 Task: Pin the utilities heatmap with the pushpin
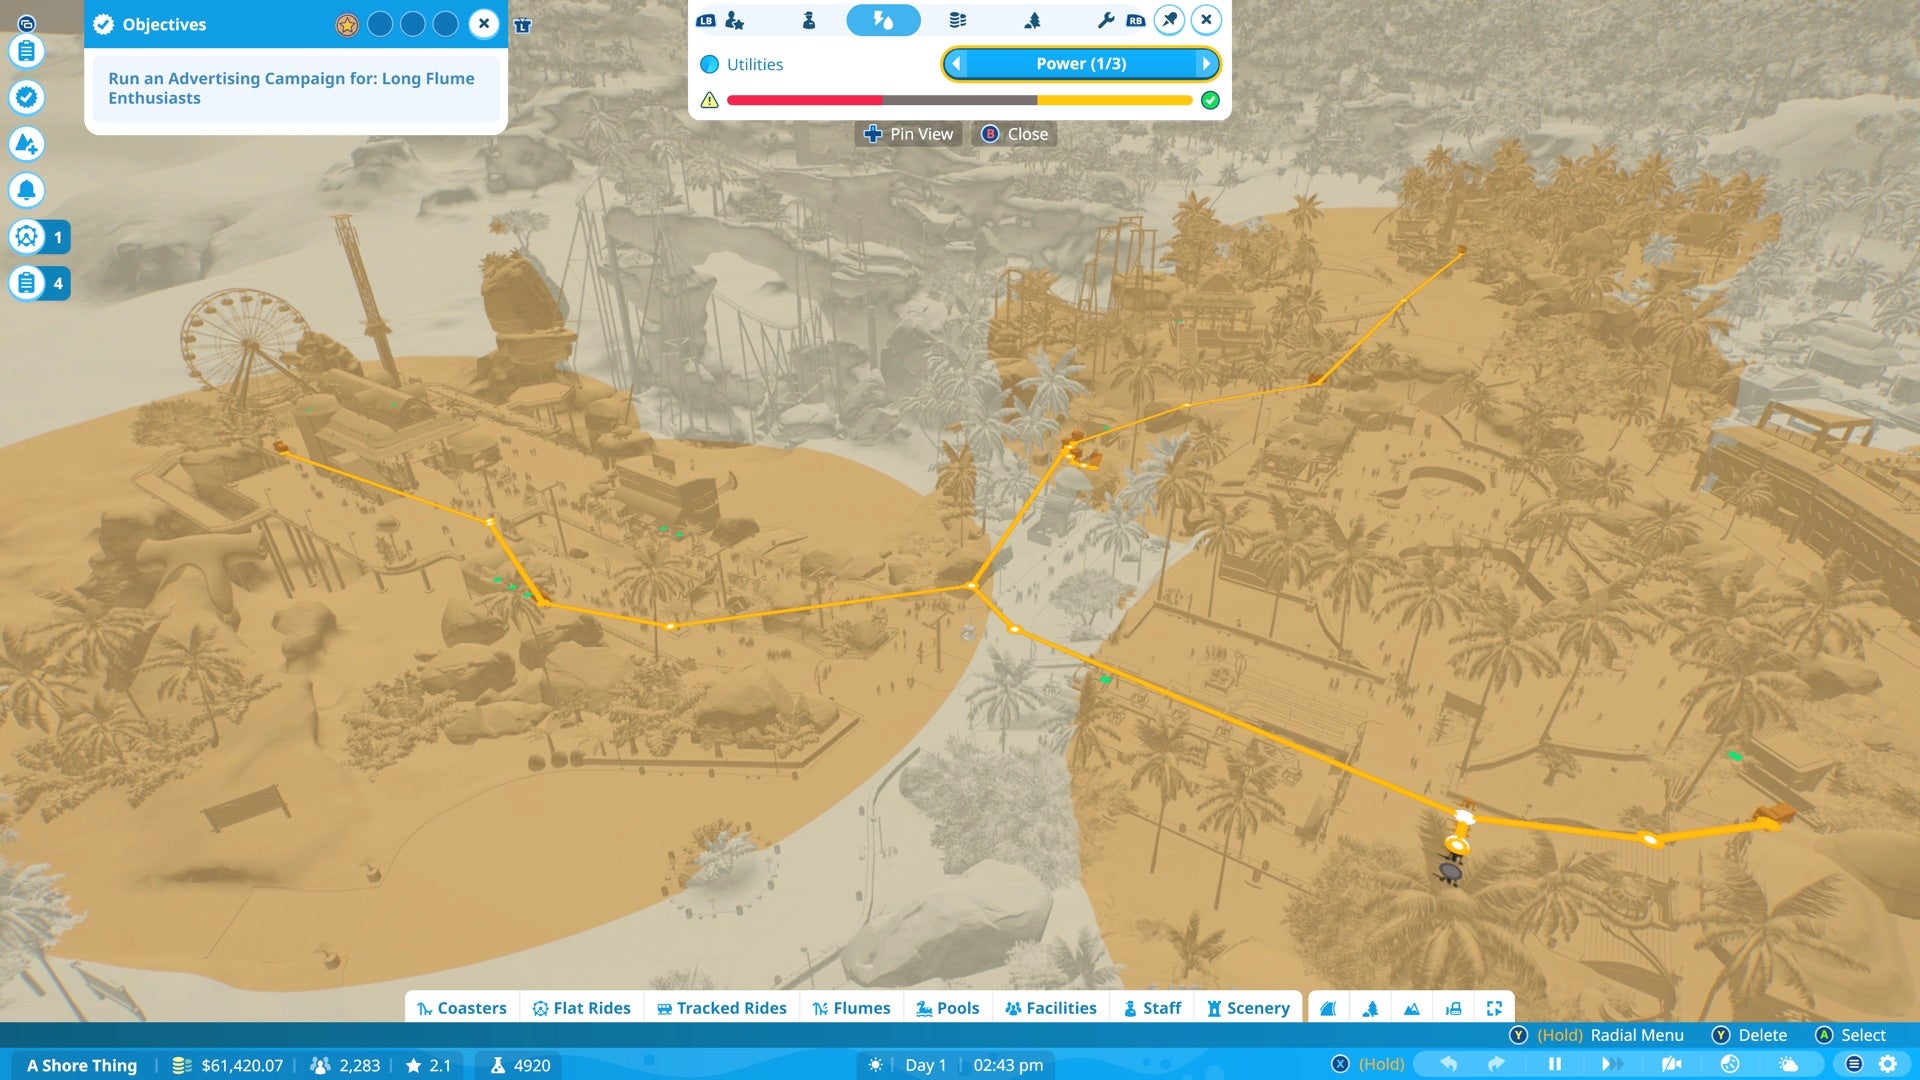[1169, 19]
